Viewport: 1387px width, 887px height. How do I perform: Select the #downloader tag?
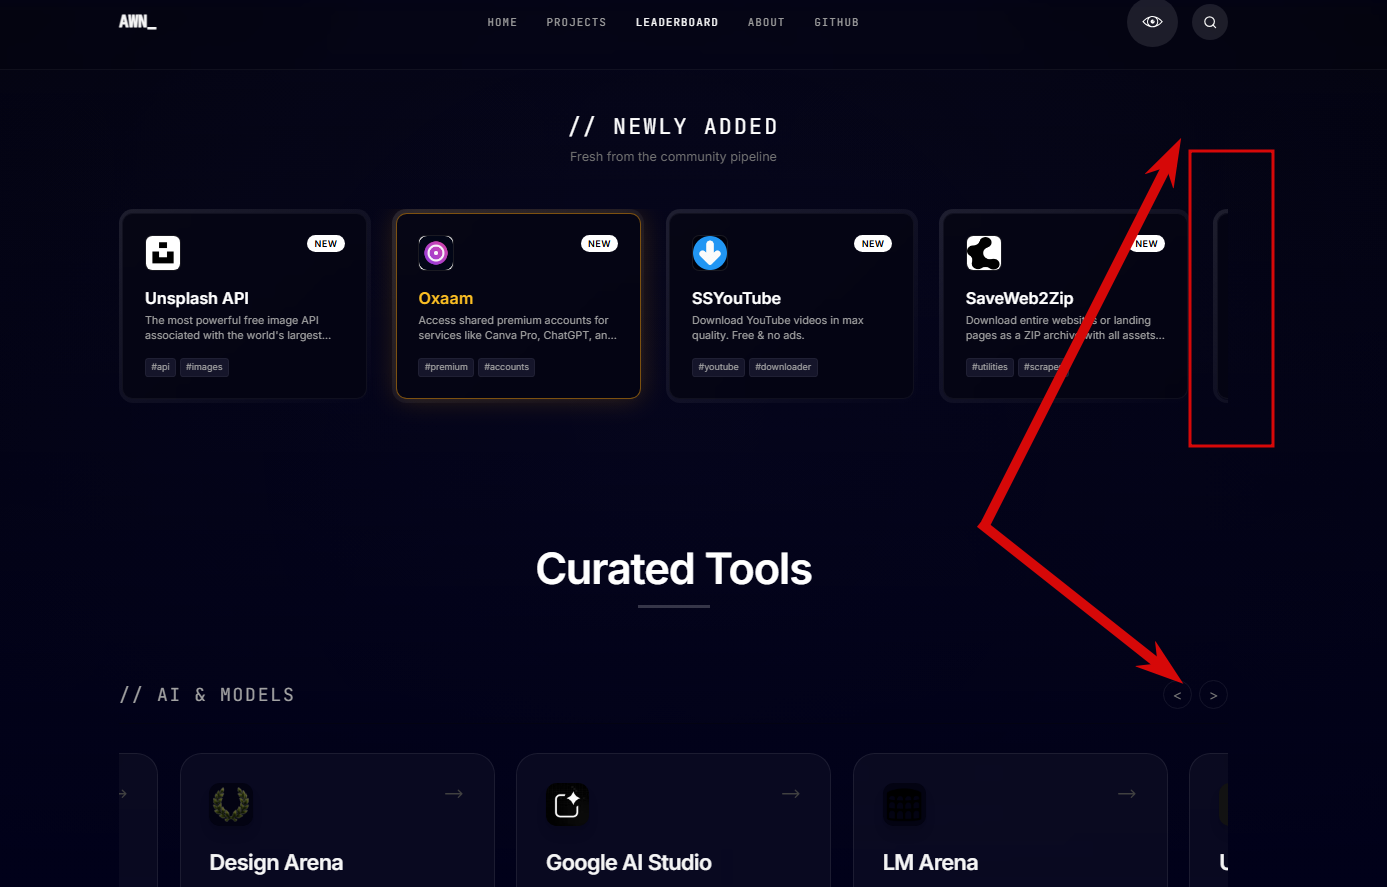click(783, 367)
